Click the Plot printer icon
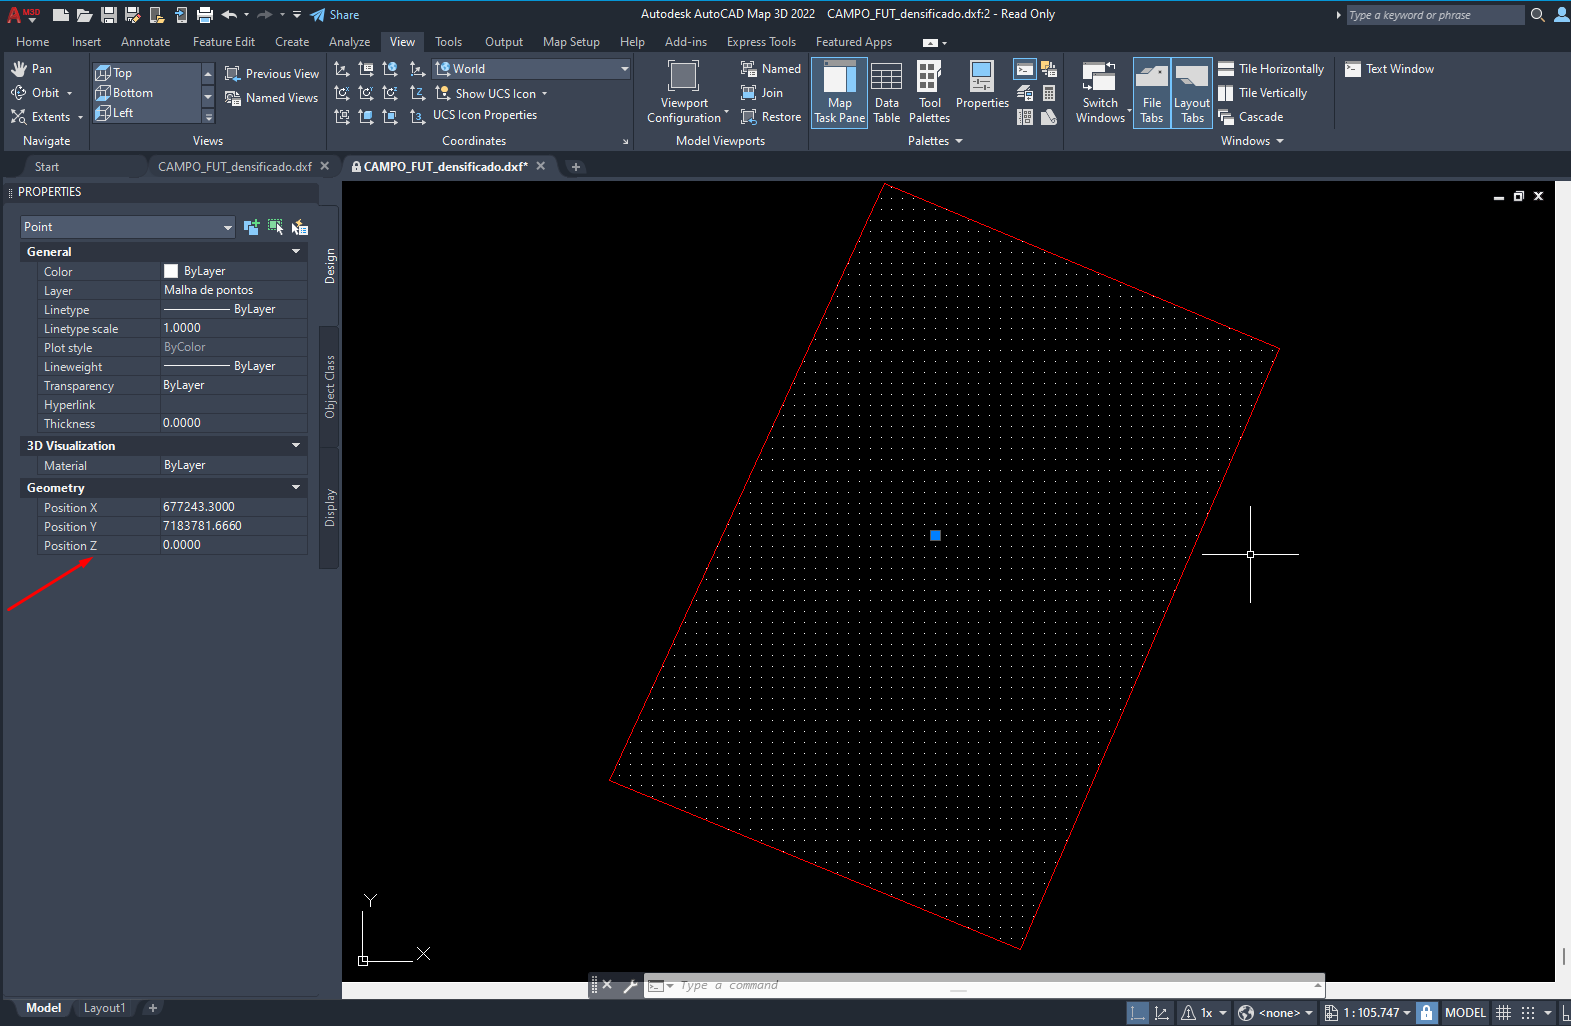The height and width of the screenshot is (1026, 1571). coord(205,15)
